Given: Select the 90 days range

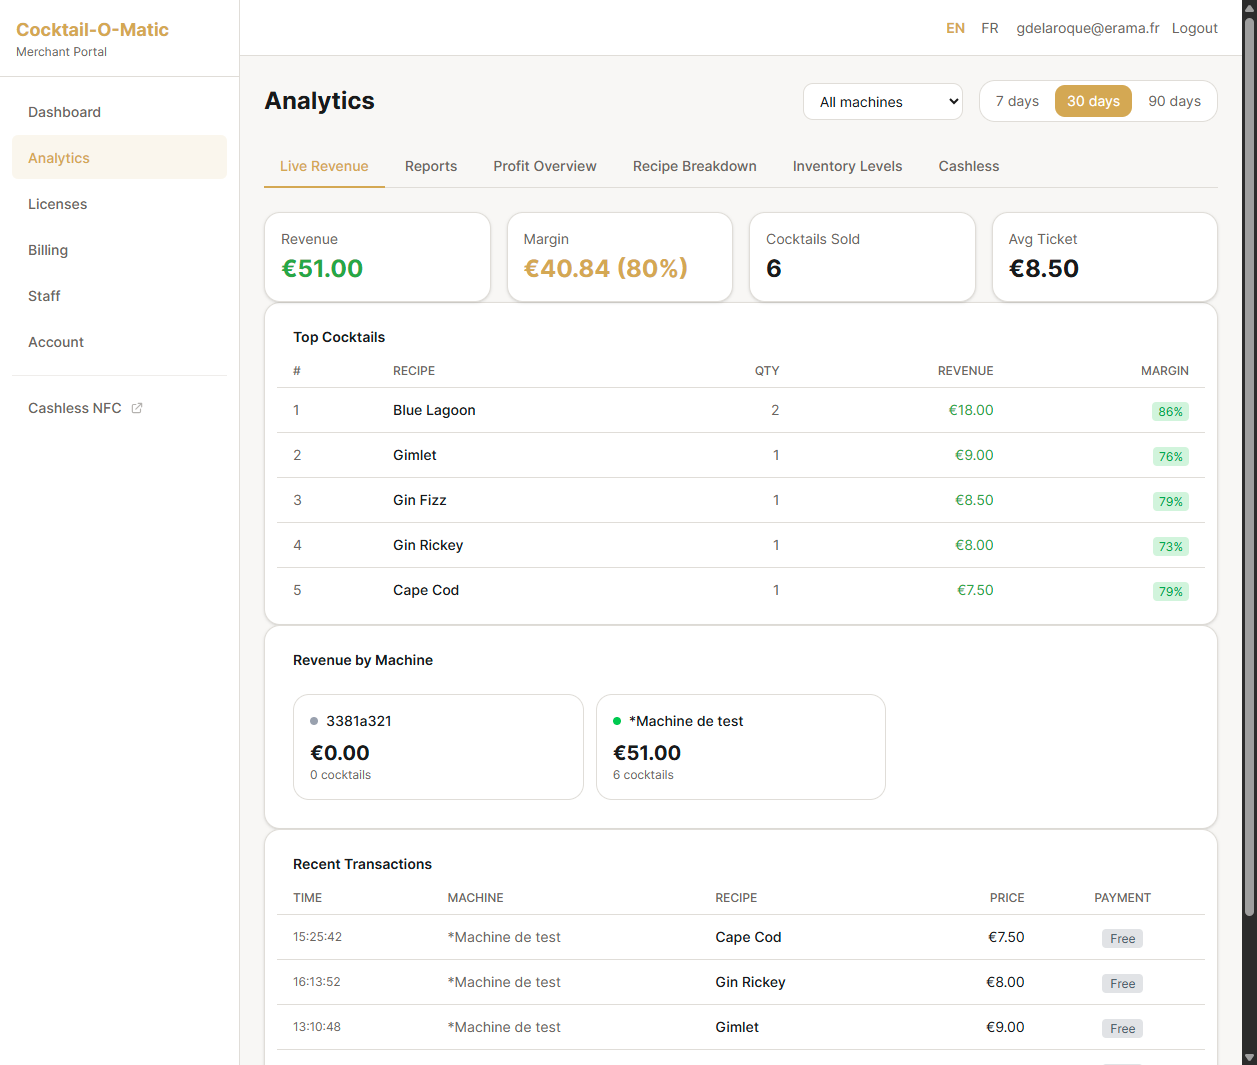Looking at the screenshot, I should pyautogui.click(x=1174, y=101).
